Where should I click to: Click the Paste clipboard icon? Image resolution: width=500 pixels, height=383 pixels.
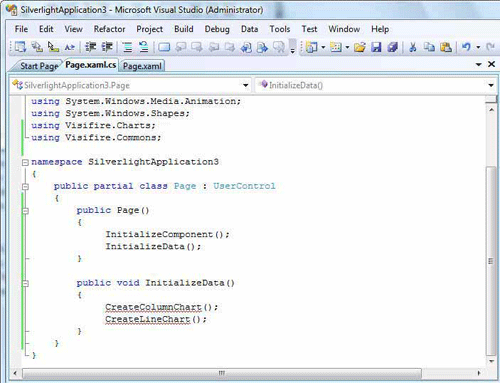pos(446,47)
